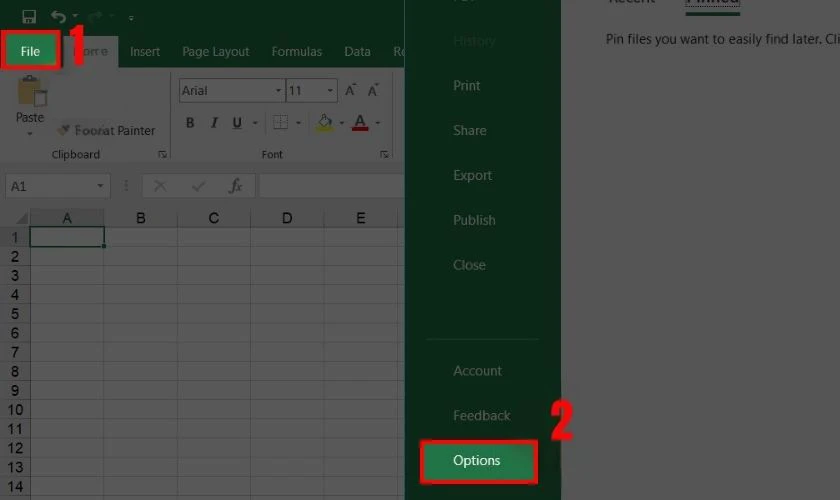Open the Font dialog launcher
840x500 pixels.
384,154
